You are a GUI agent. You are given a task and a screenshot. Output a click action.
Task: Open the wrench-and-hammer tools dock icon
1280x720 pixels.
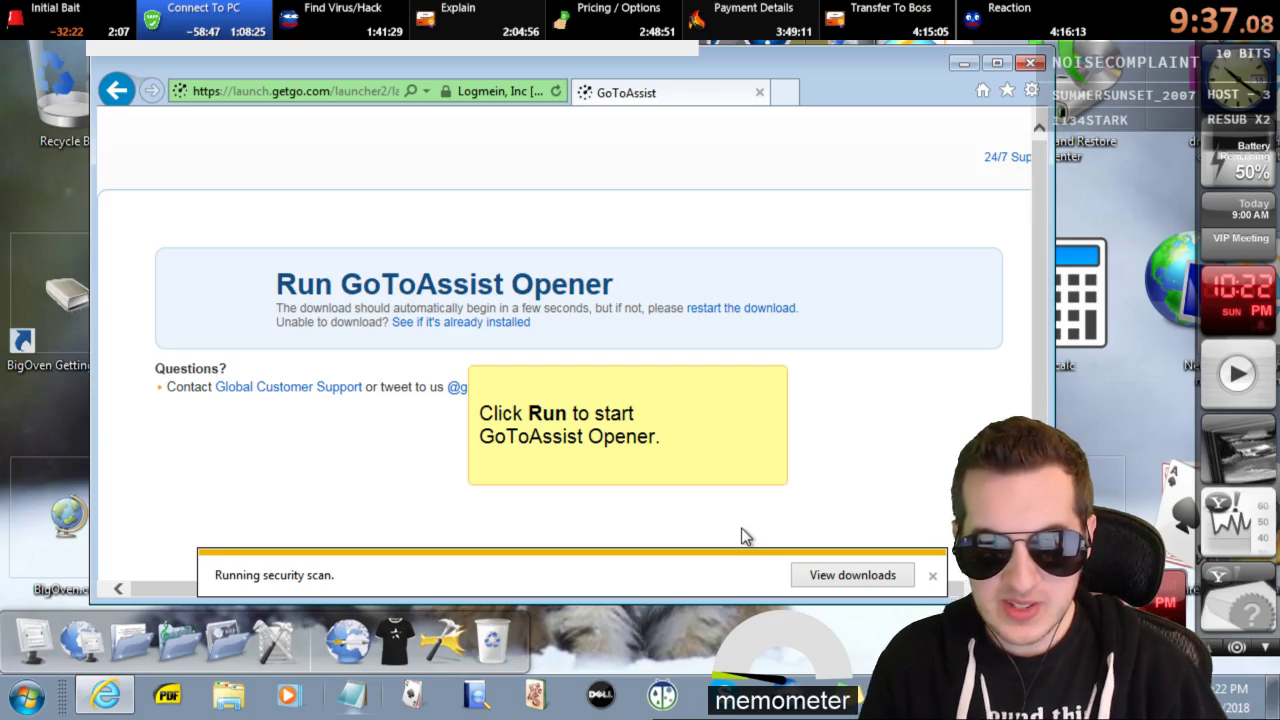tap(273, 641)
